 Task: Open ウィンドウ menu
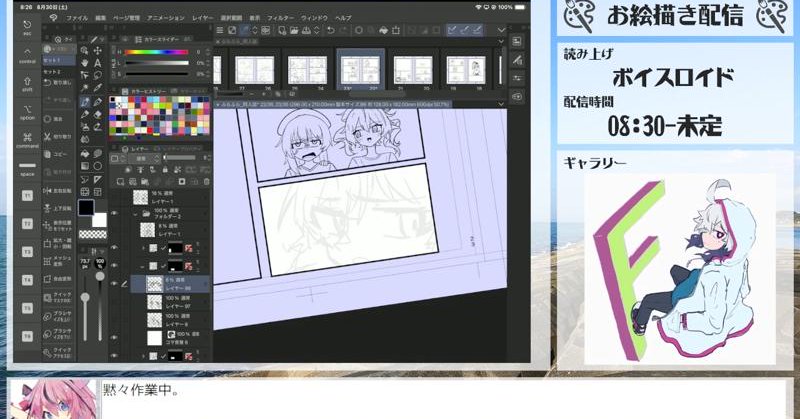(x=314, y=18)
